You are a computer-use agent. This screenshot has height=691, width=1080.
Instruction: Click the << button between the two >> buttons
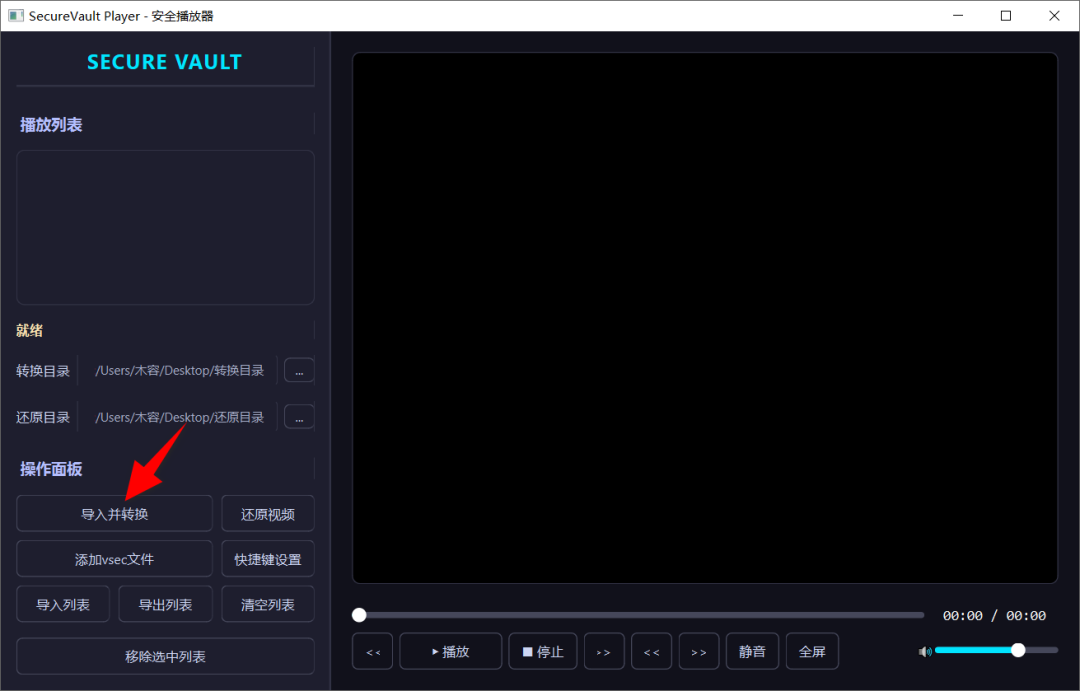pos(652,651)
